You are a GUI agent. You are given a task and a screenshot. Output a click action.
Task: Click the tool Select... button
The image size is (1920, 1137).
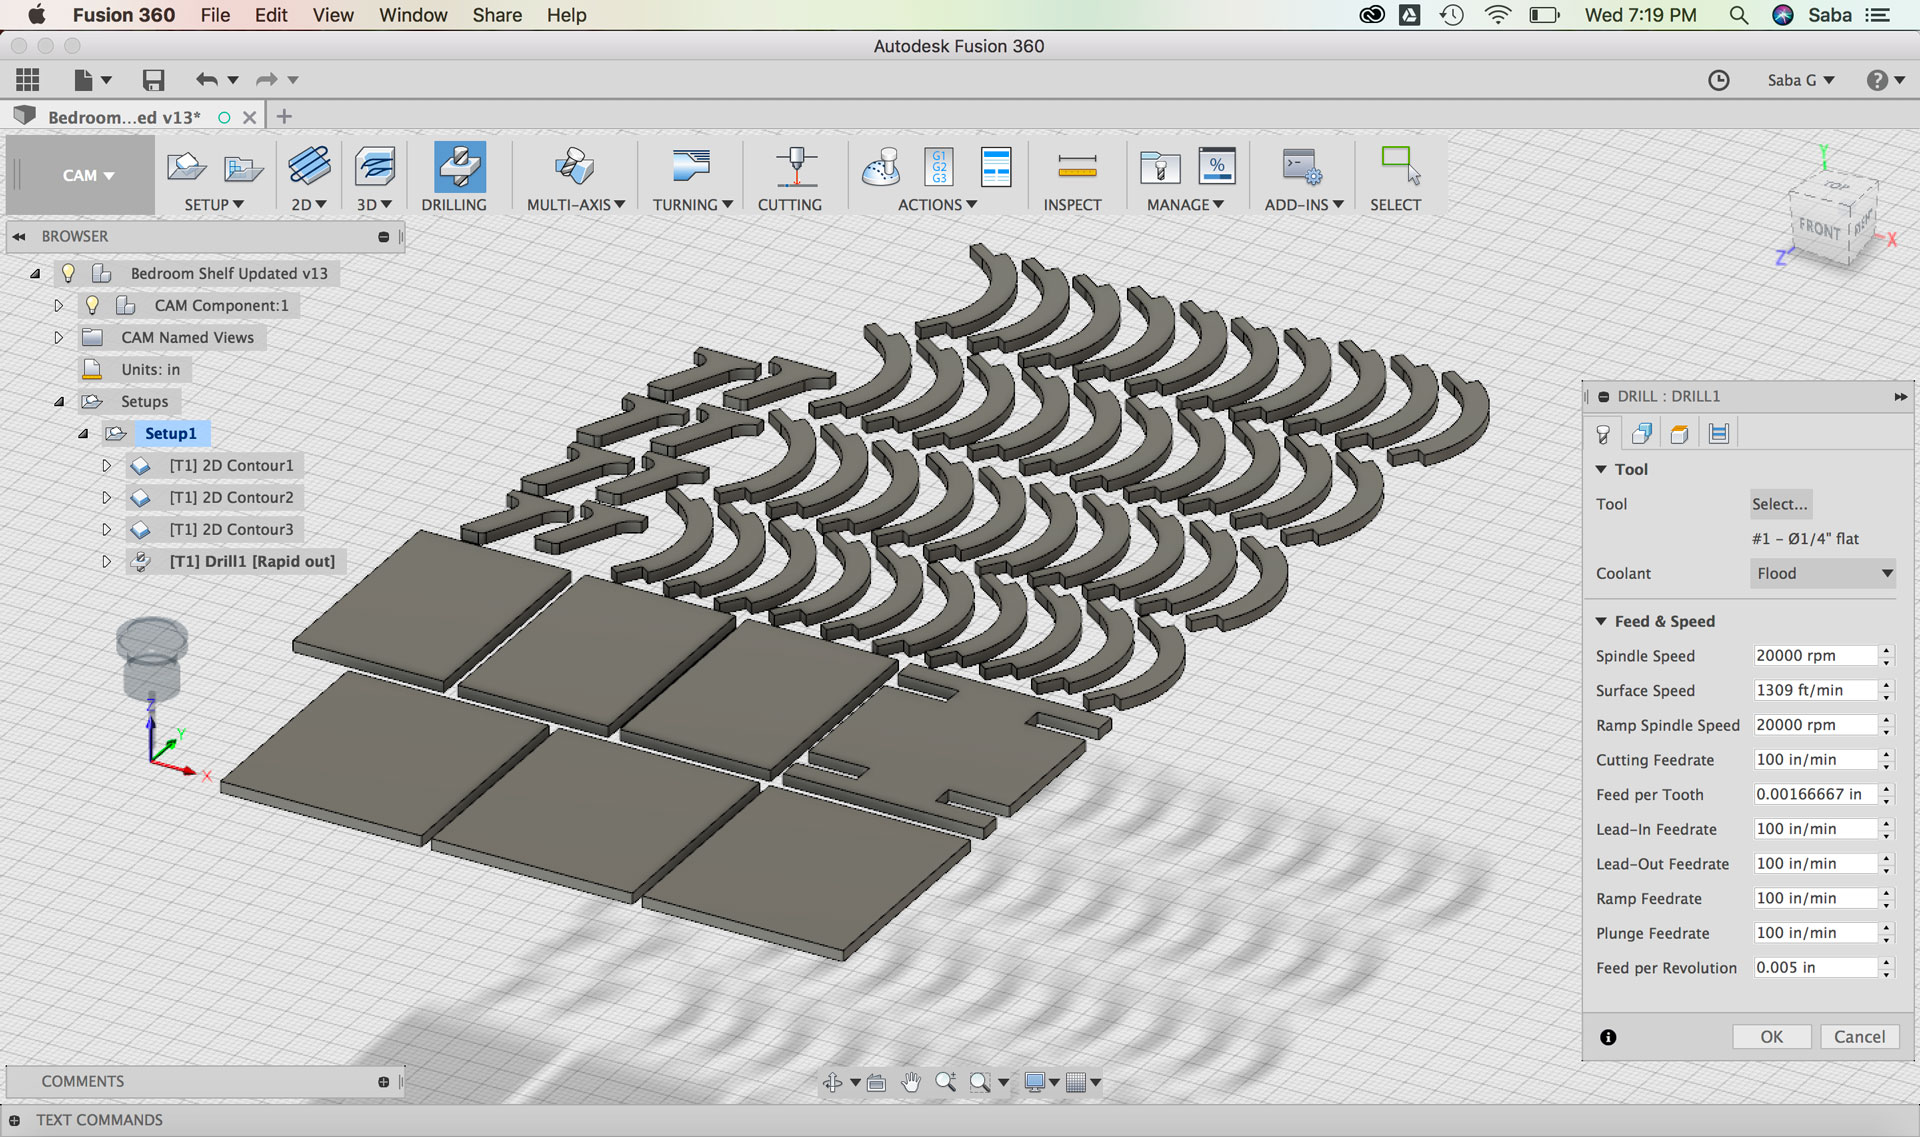tap(1779, 504)
